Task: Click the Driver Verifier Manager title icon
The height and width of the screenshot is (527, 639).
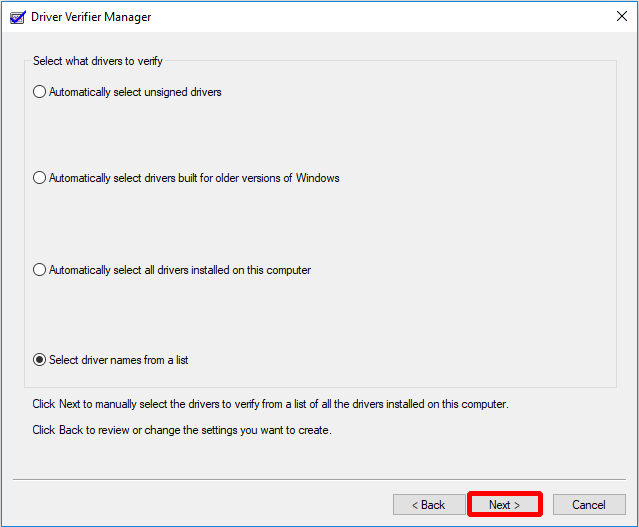Action: click(18, 17)
